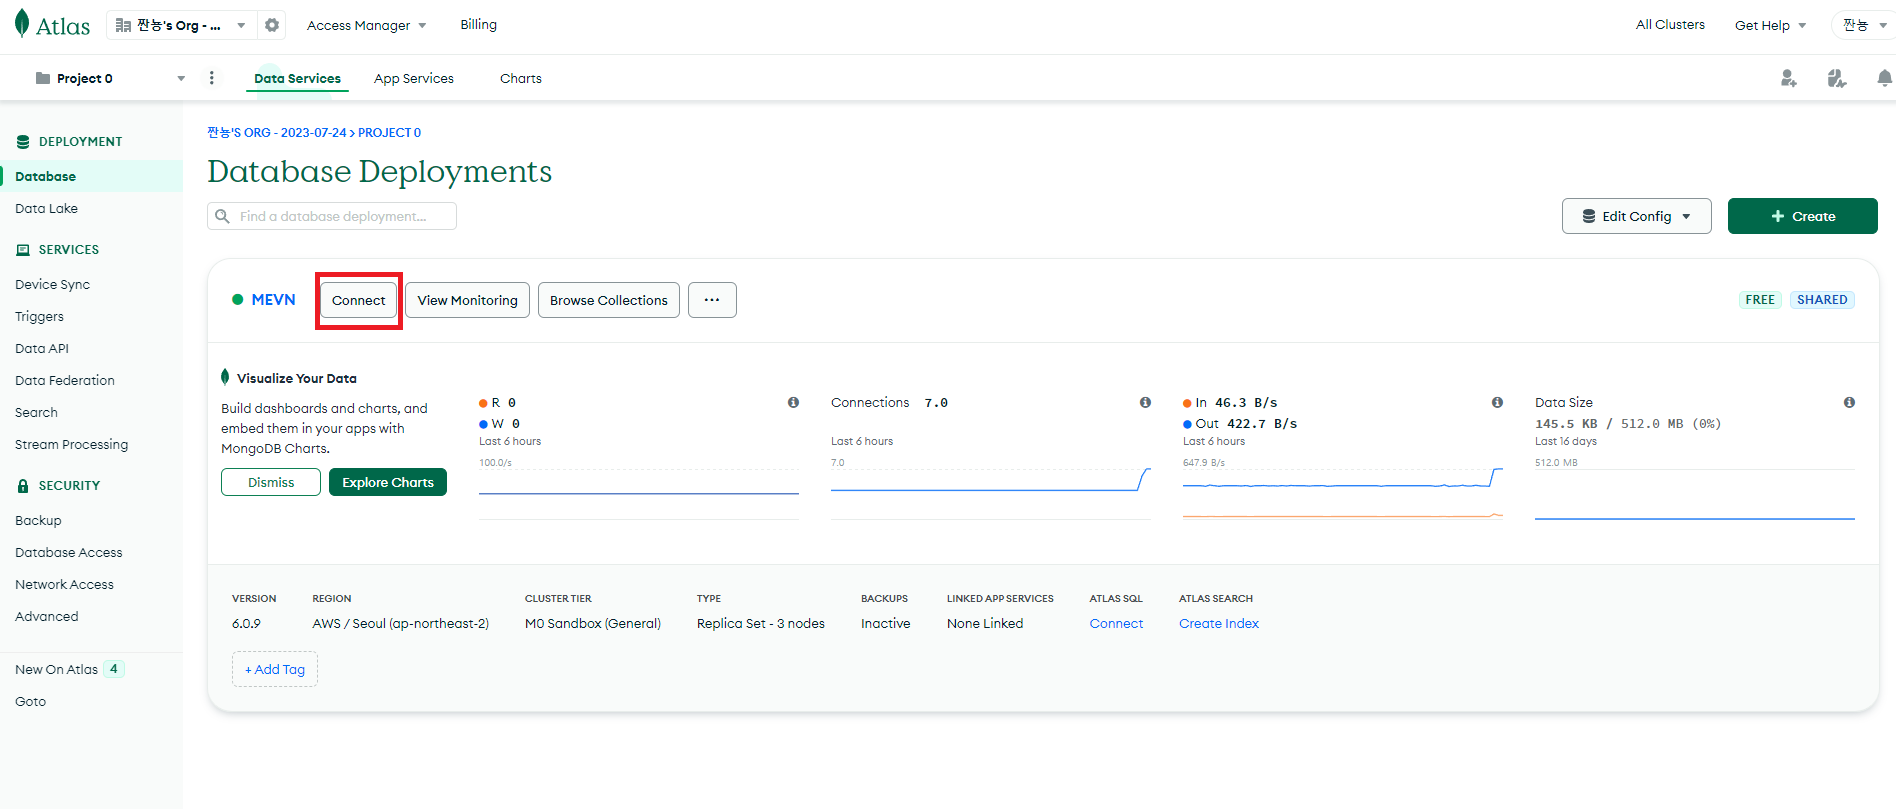1896x809 pixels.
Task: Click View Monitoring button
Action: point(467,300)
